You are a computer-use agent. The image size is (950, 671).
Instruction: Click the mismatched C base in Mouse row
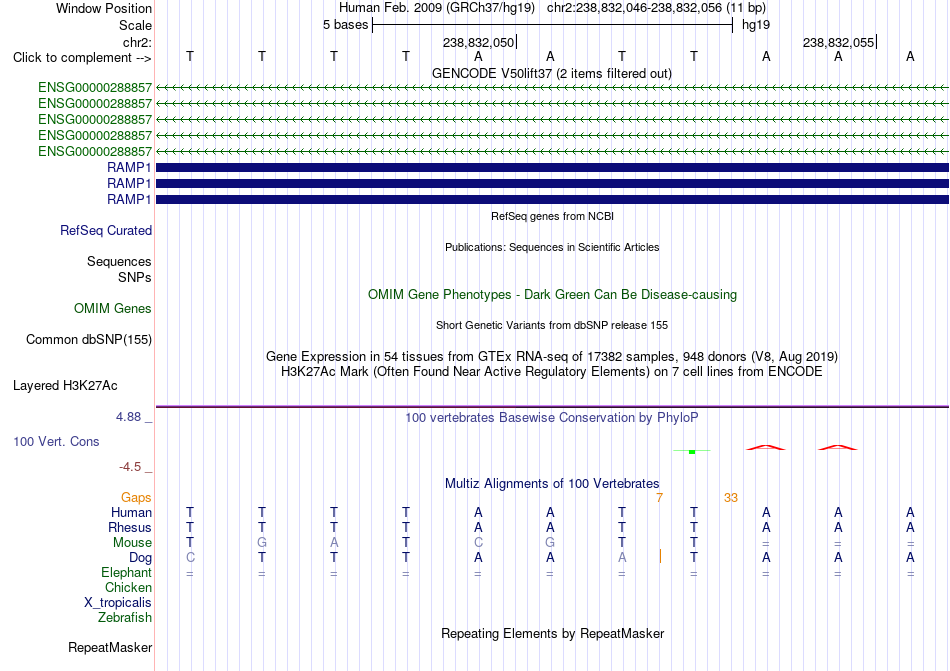478,543
